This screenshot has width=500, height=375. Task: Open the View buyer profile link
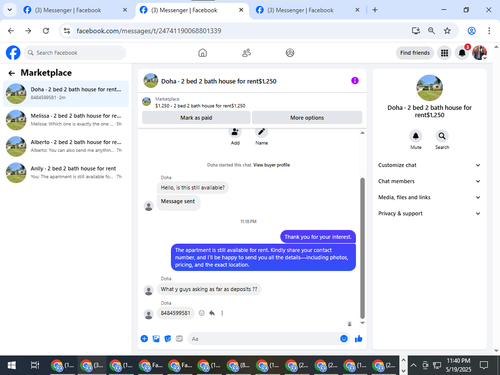[271, 165]
